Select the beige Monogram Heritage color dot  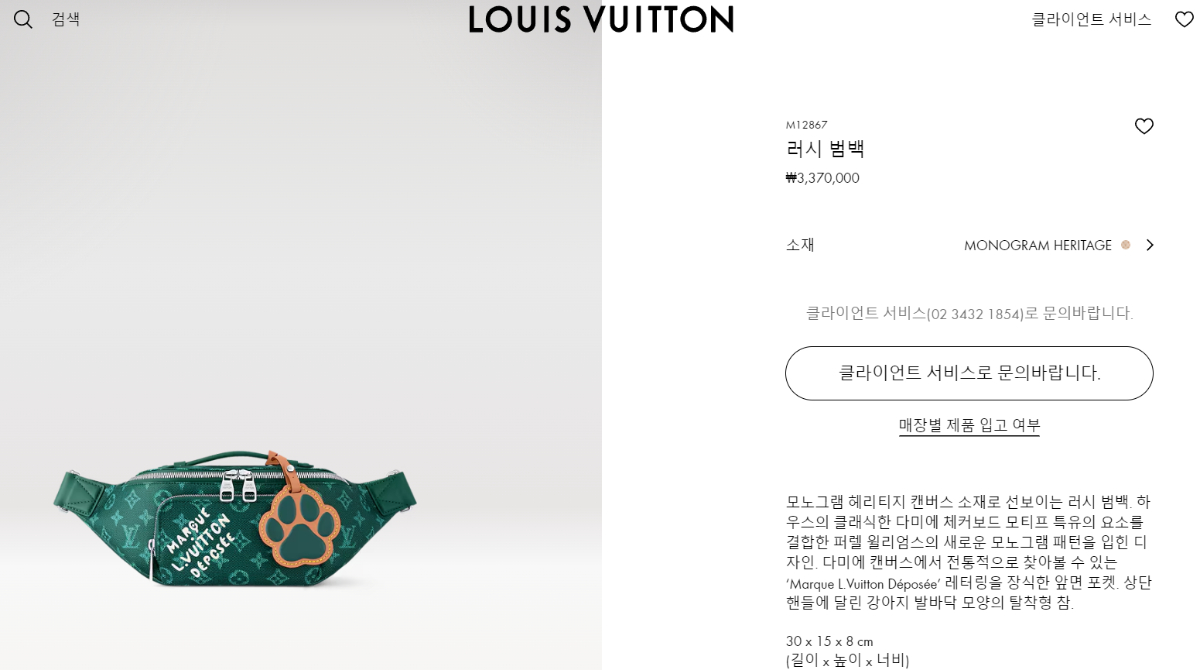1126,245
